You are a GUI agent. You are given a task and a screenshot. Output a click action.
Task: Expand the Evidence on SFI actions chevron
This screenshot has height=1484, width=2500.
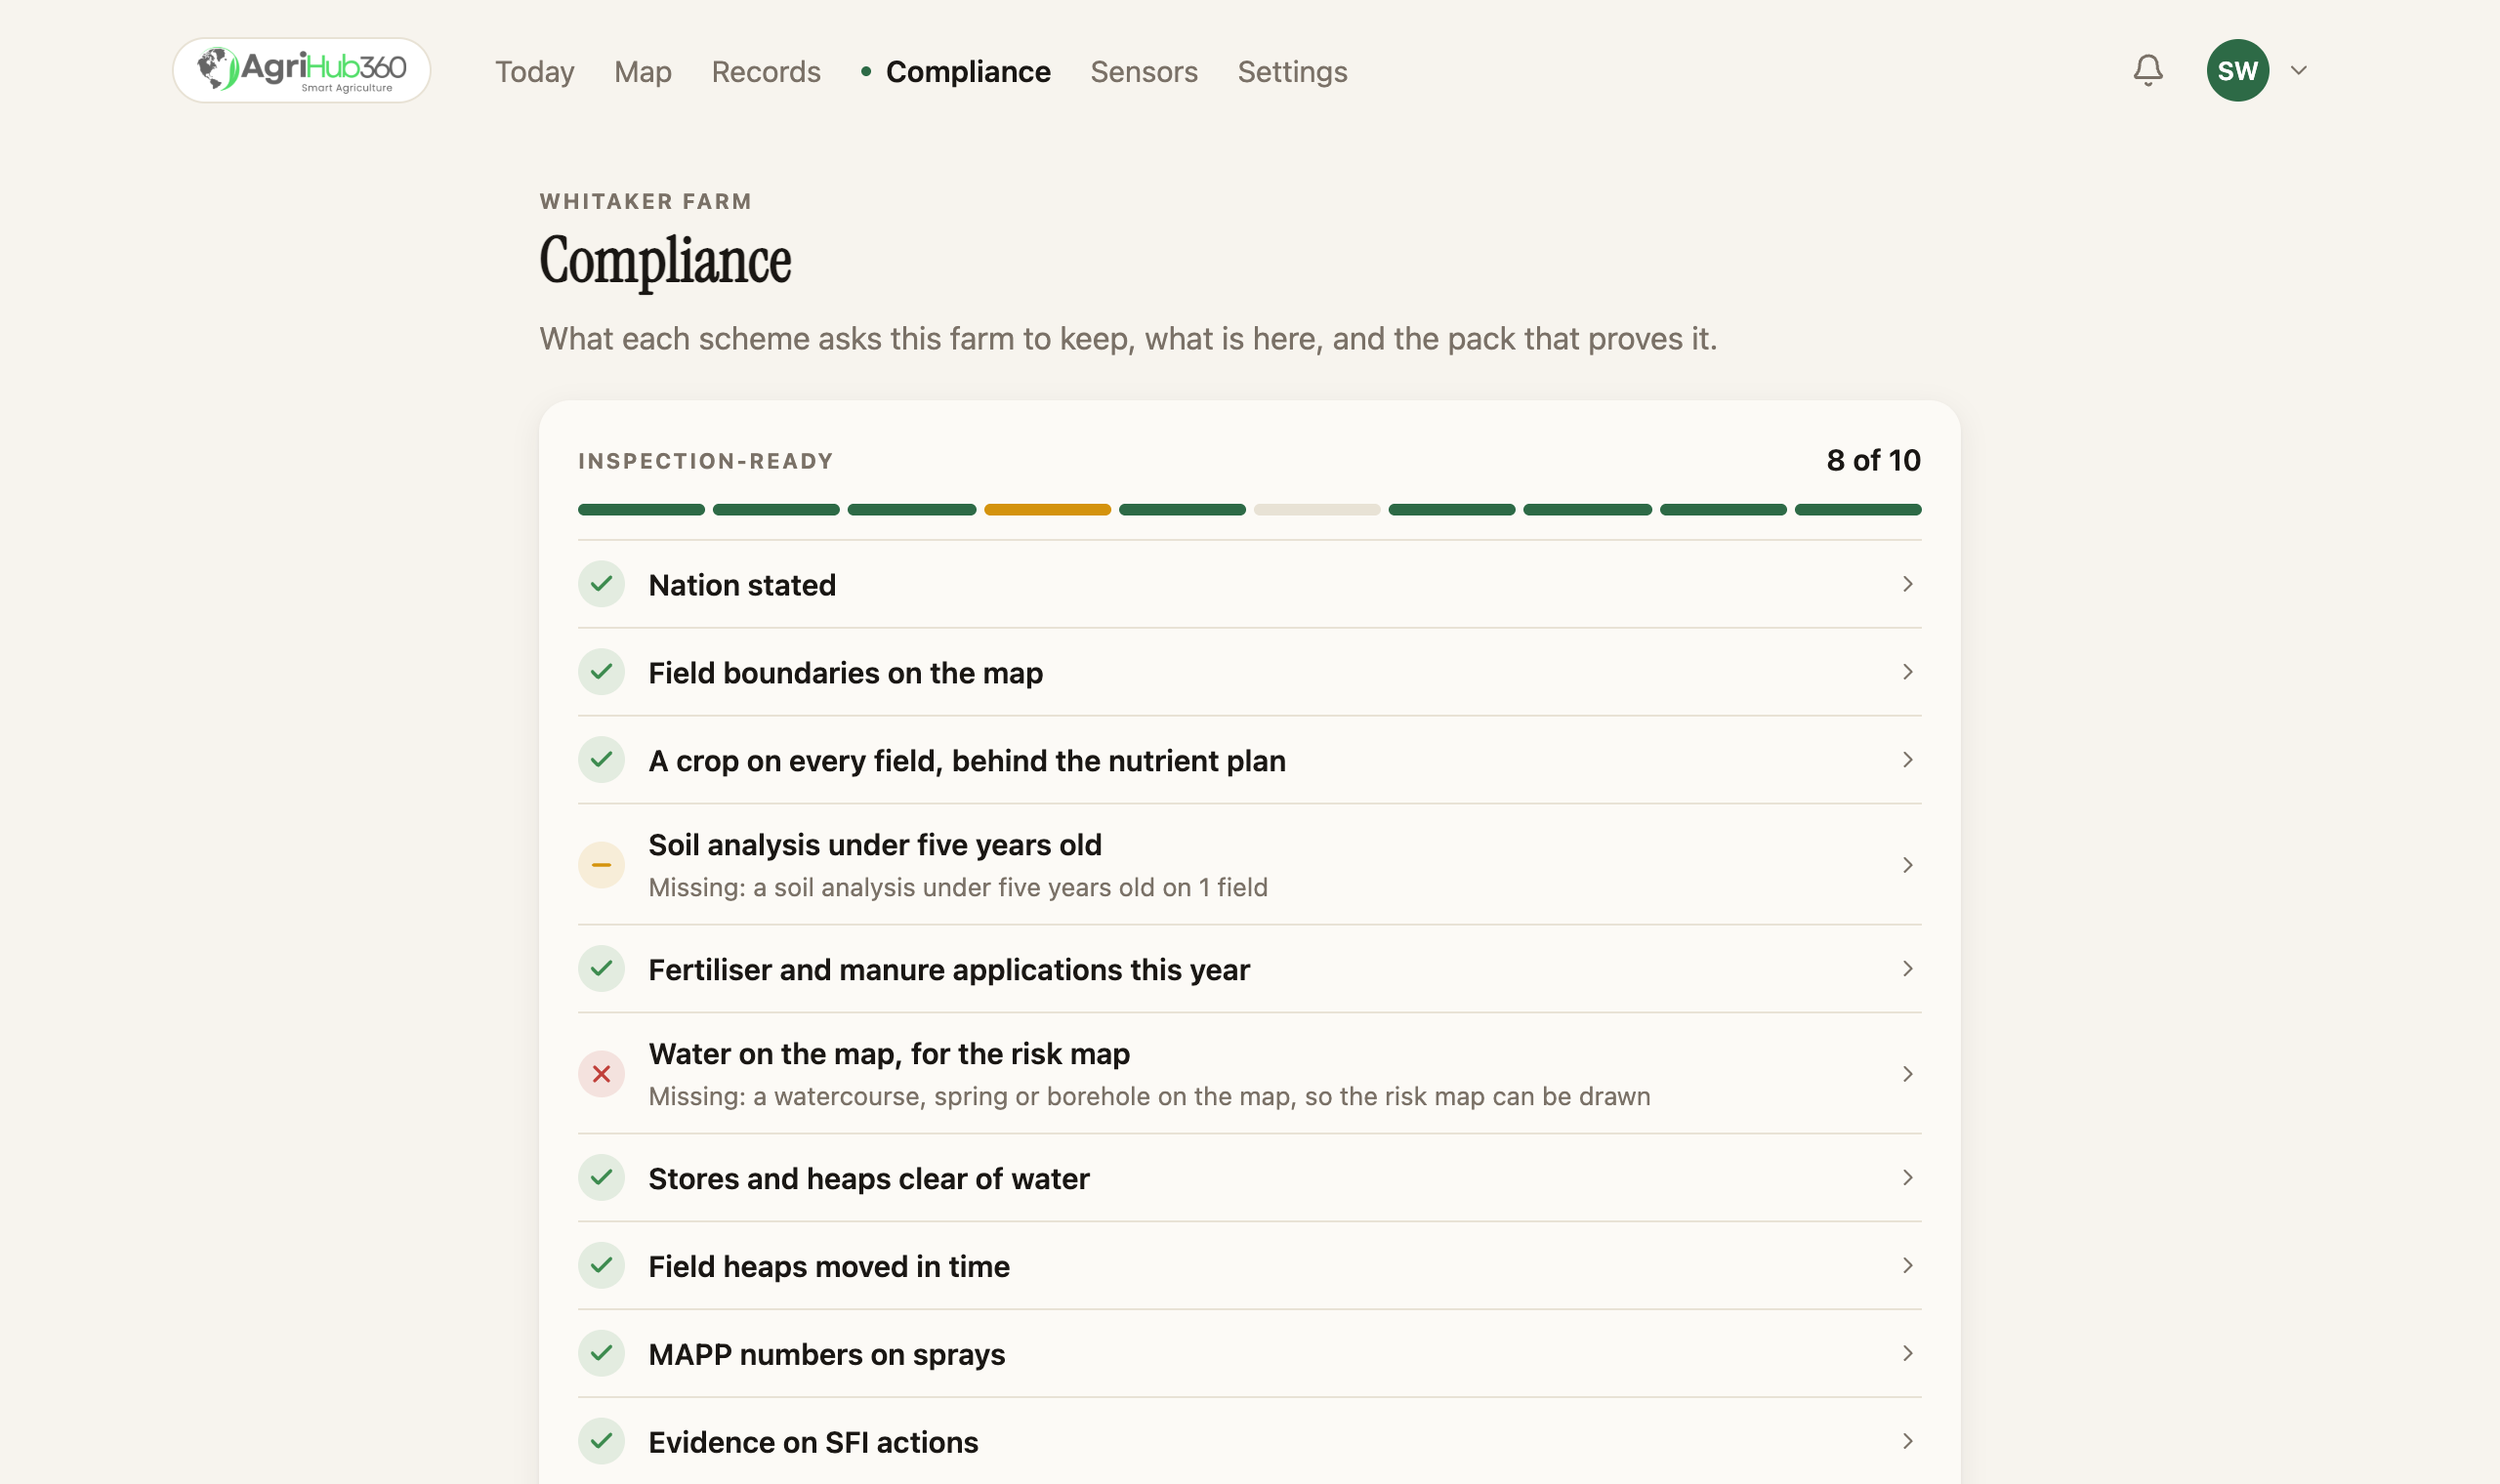(x=1907, y=1442)
